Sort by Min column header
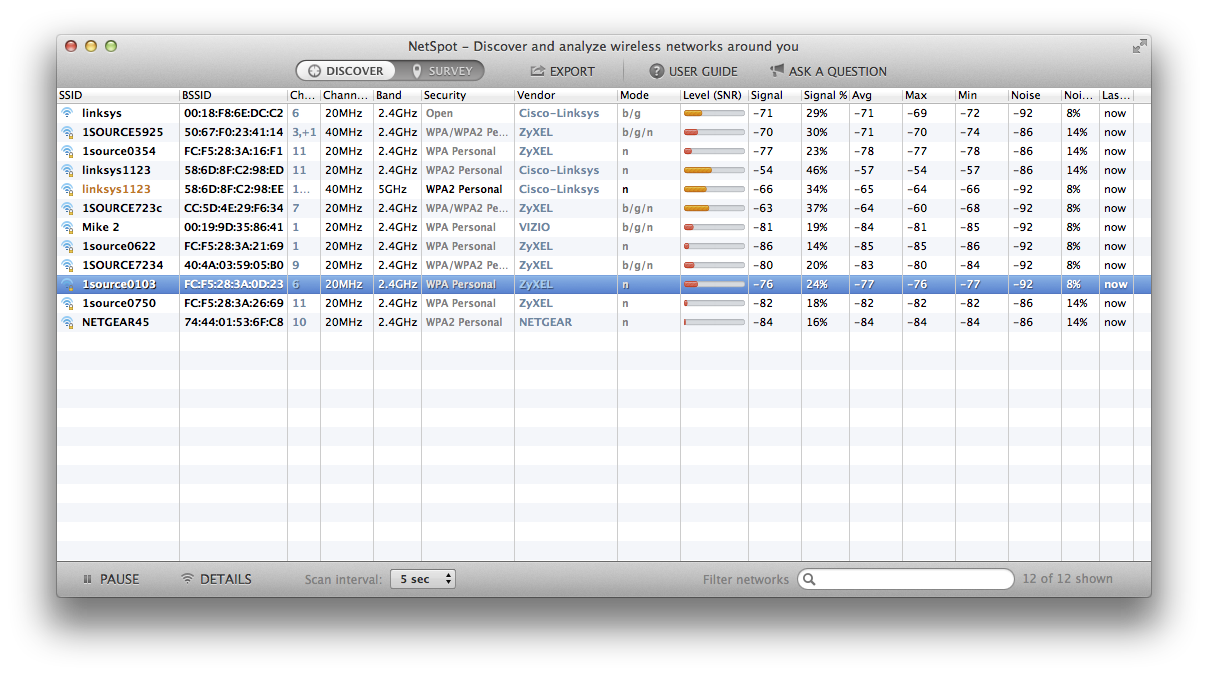The width and height of the screenshot is (1208, 676). pos(982,95)
